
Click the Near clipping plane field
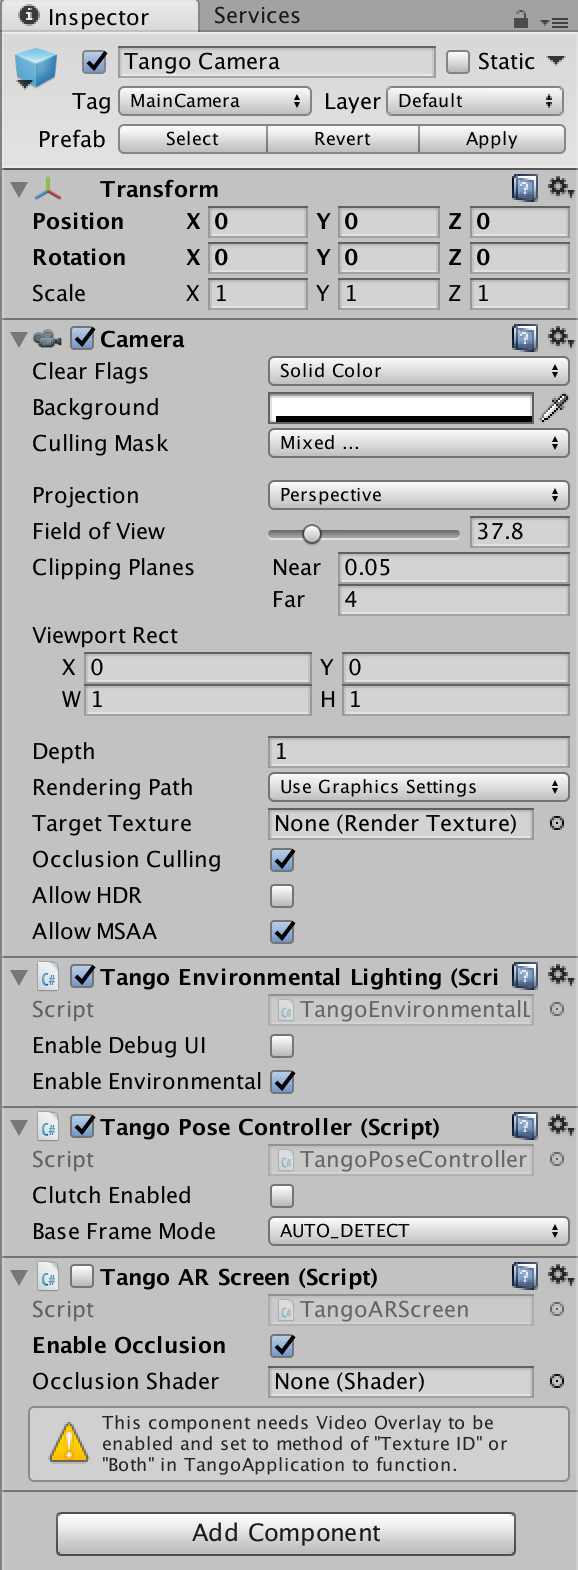coord(454,567)
